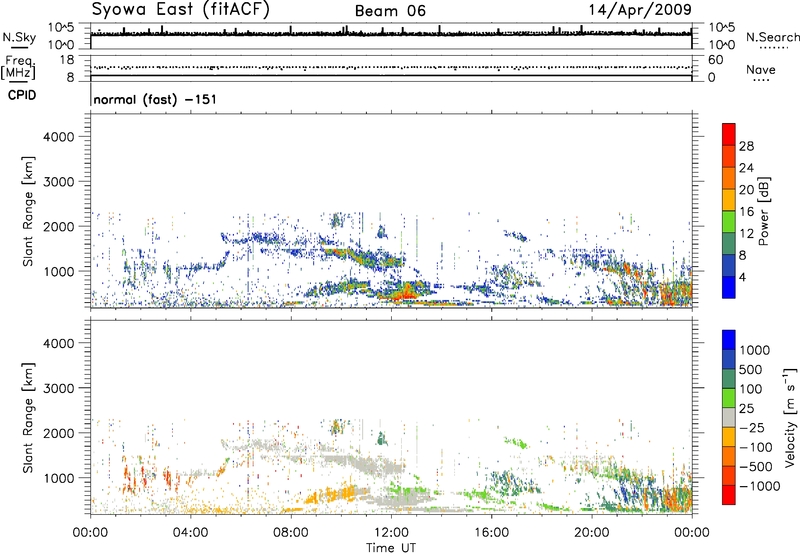800x554 pixels.
Task: Click the 'Slant Range [km]' label of velocity panel
Action: coord(28,417)
